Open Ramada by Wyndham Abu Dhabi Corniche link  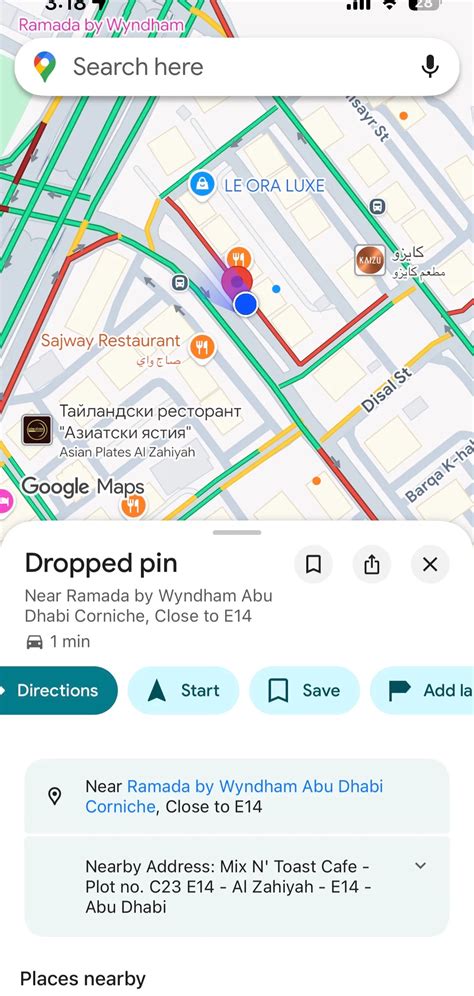(x=234, y=797)
